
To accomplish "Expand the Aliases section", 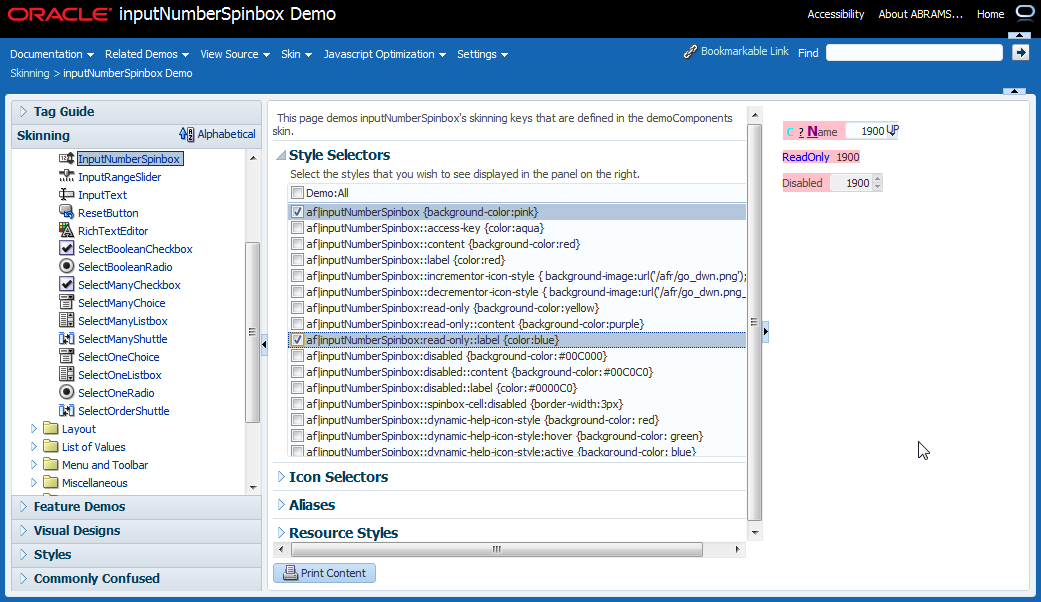I will click(281, 504).
